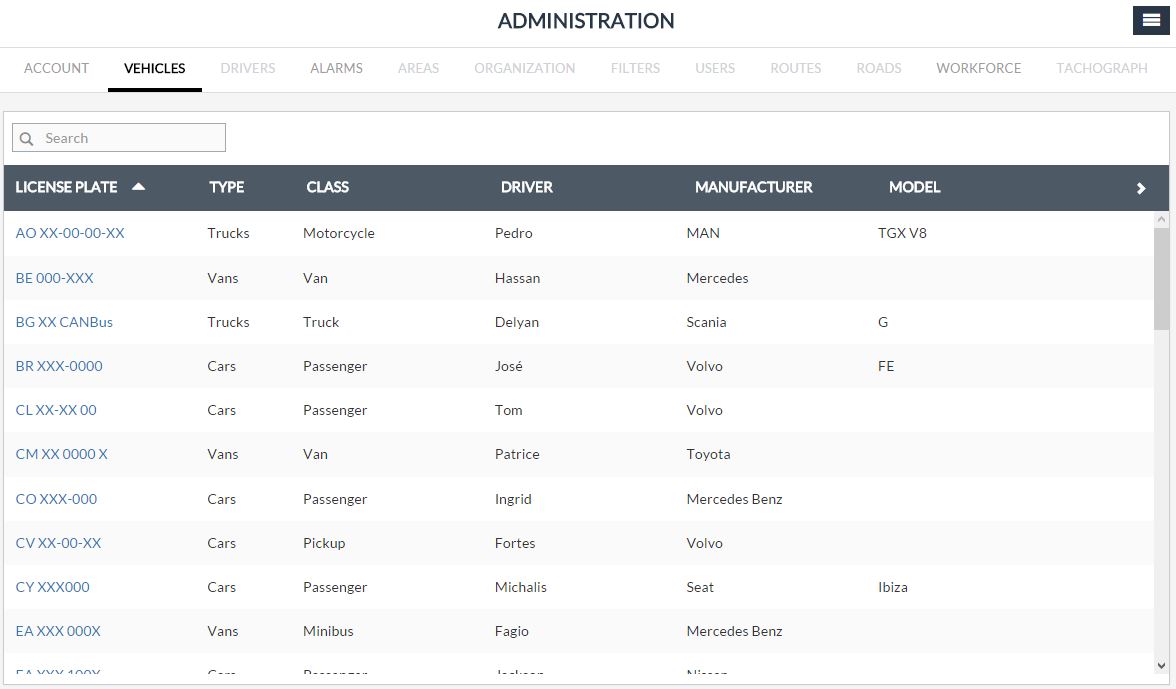The image size is (1176, 689).
Task: Open the hamburger menu icon
Action: pos(1151,21)
